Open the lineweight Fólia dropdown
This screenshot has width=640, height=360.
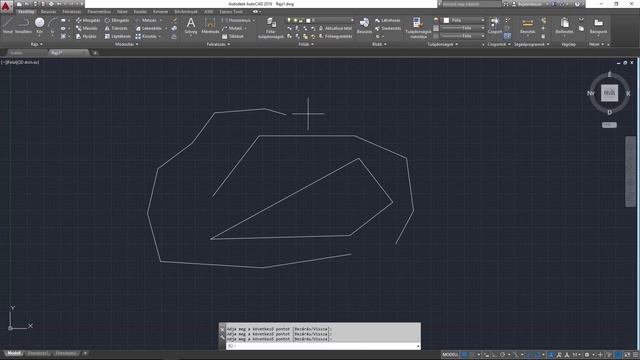(464, 28)
